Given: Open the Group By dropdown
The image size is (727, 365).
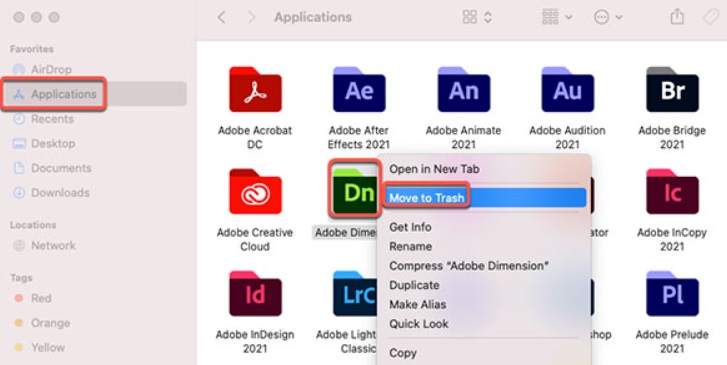Looking at the screenshot, I should point(557,17).
